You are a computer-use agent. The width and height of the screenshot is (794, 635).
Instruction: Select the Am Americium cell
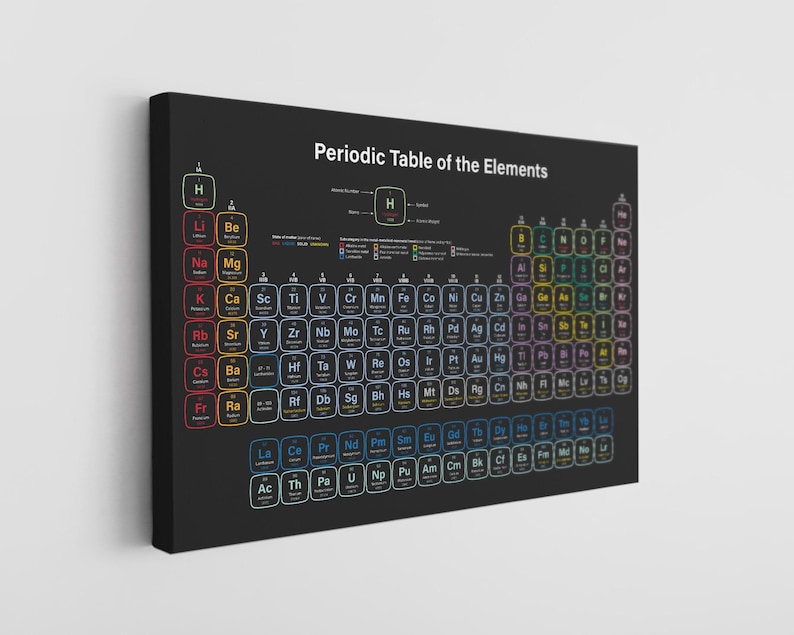pyautogui.click(x=430, y=470)
